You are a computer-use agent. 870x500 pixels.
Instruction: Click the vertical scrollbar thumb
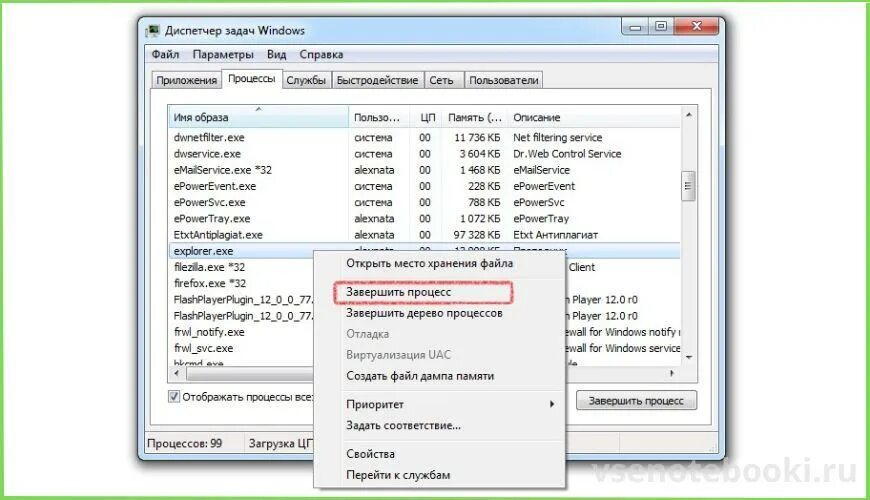point(688,186)
